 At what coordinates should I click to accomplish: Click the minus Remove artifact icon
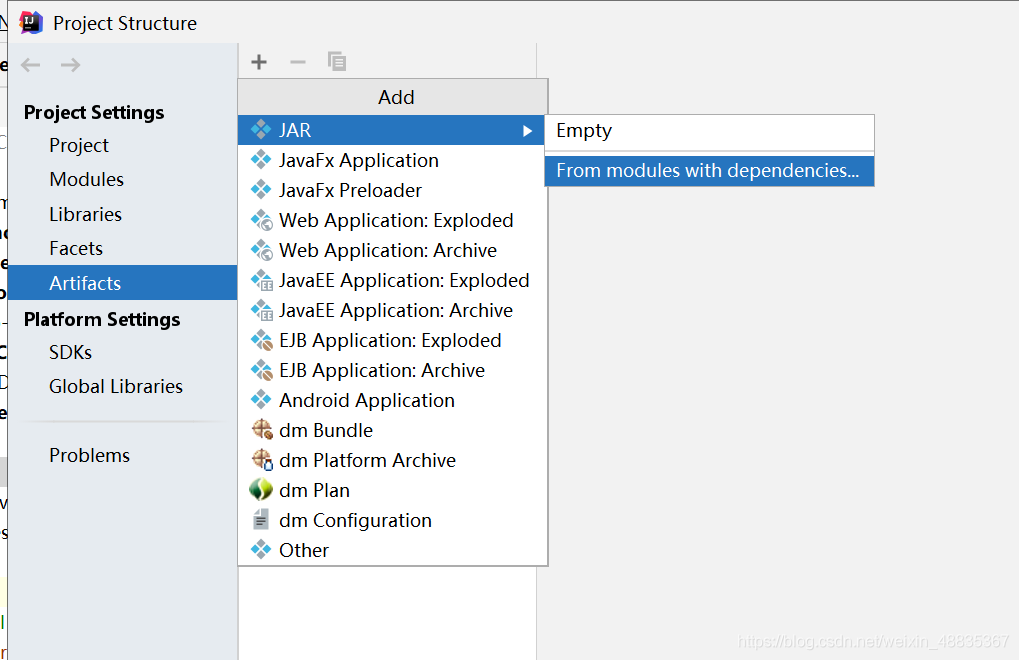[x=298, y=62]
